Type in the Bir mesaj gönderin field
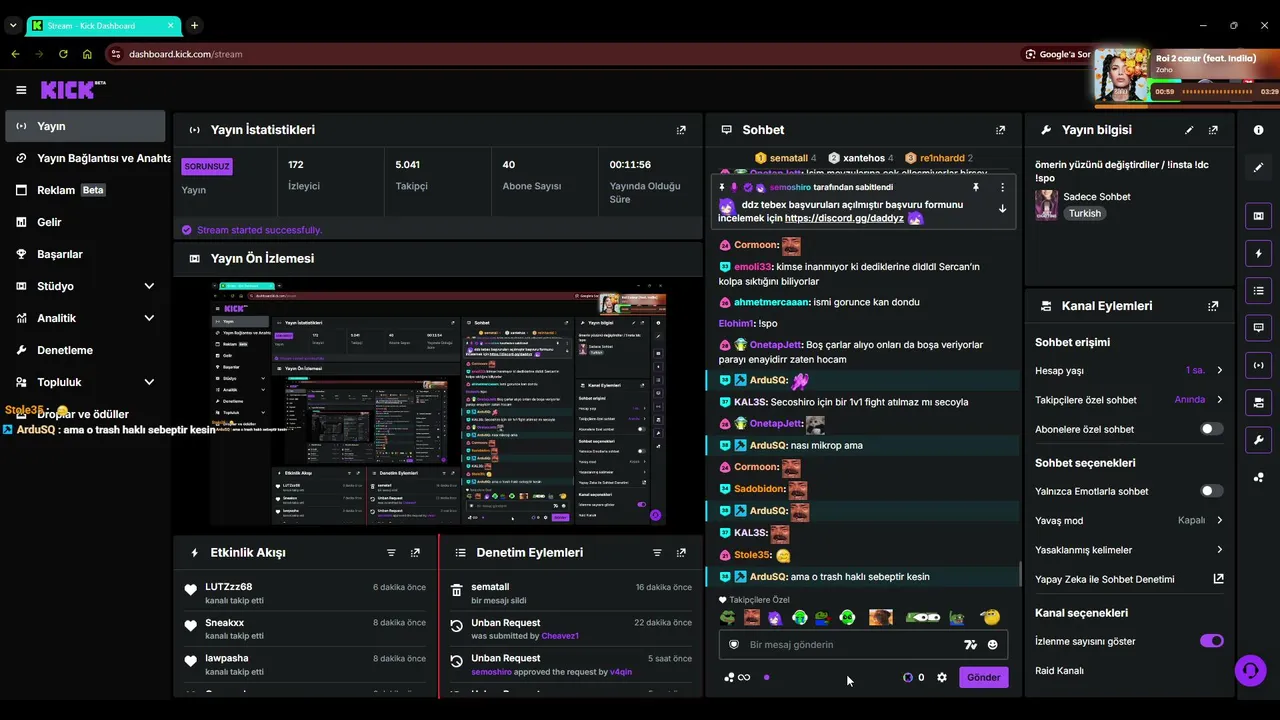1280x720 pixels. point(851,645)
